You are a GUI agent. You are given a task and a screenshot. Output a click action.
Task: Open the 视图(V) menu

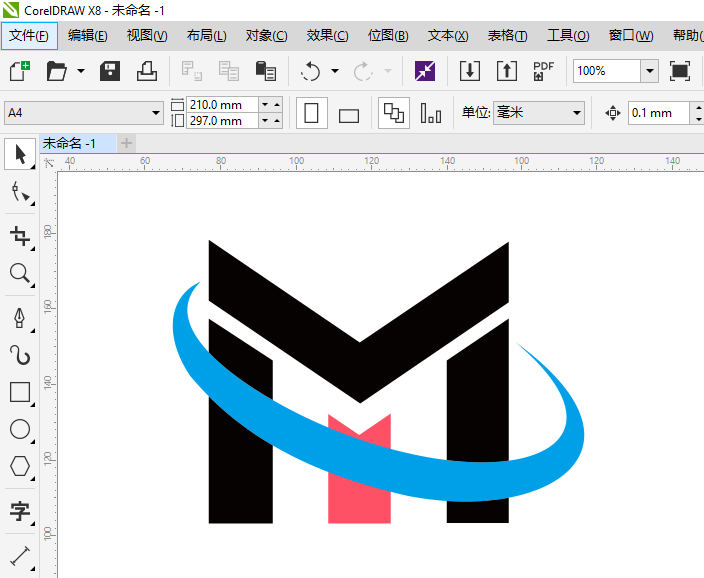[147, 35]
